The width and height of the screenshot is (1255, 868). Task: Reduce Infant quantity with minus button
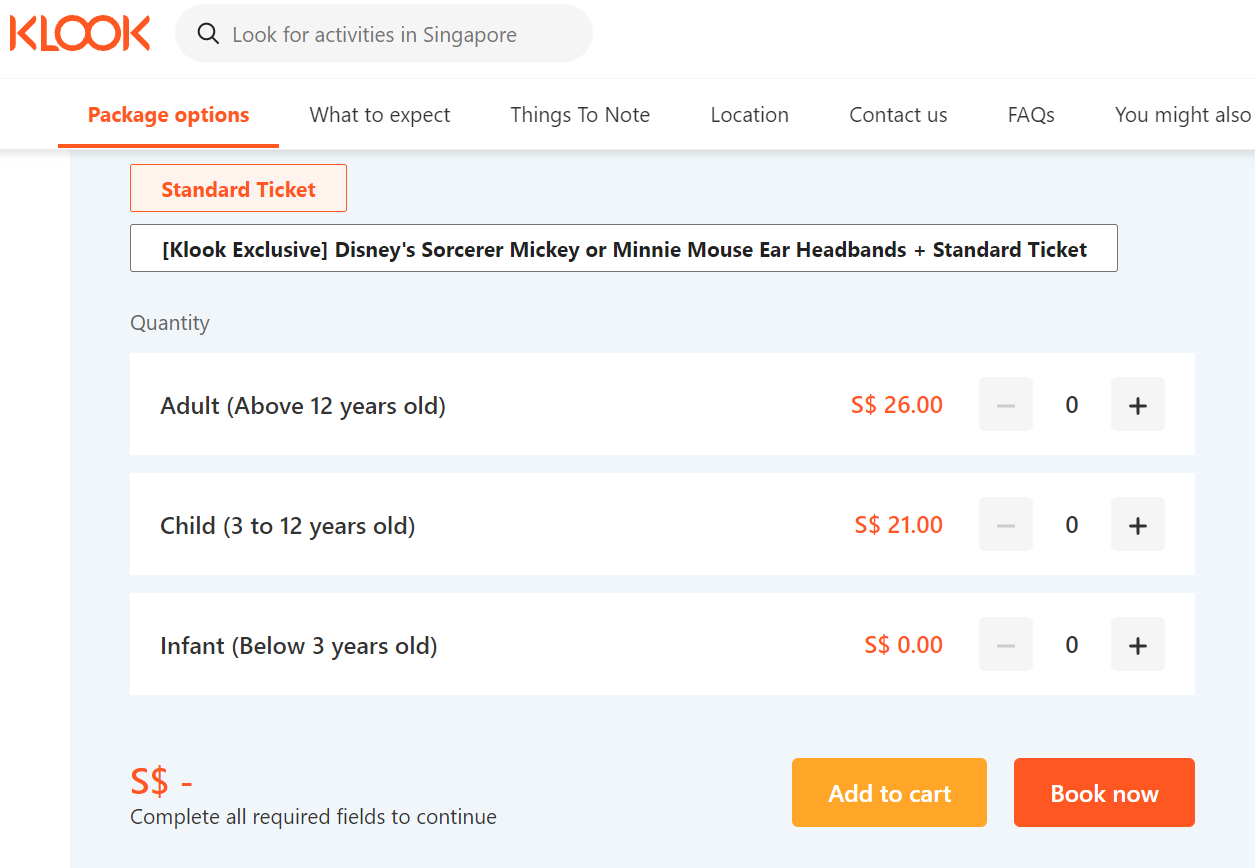[1005, 645]
